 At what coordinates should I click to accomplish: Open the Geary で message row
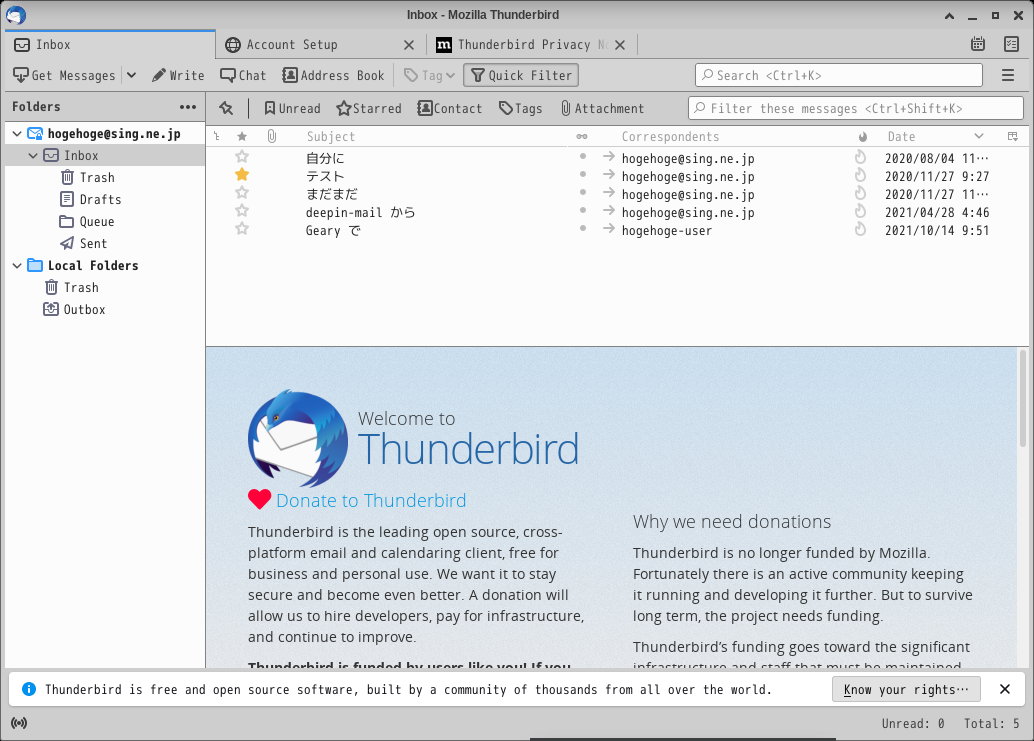pos(616,230)
